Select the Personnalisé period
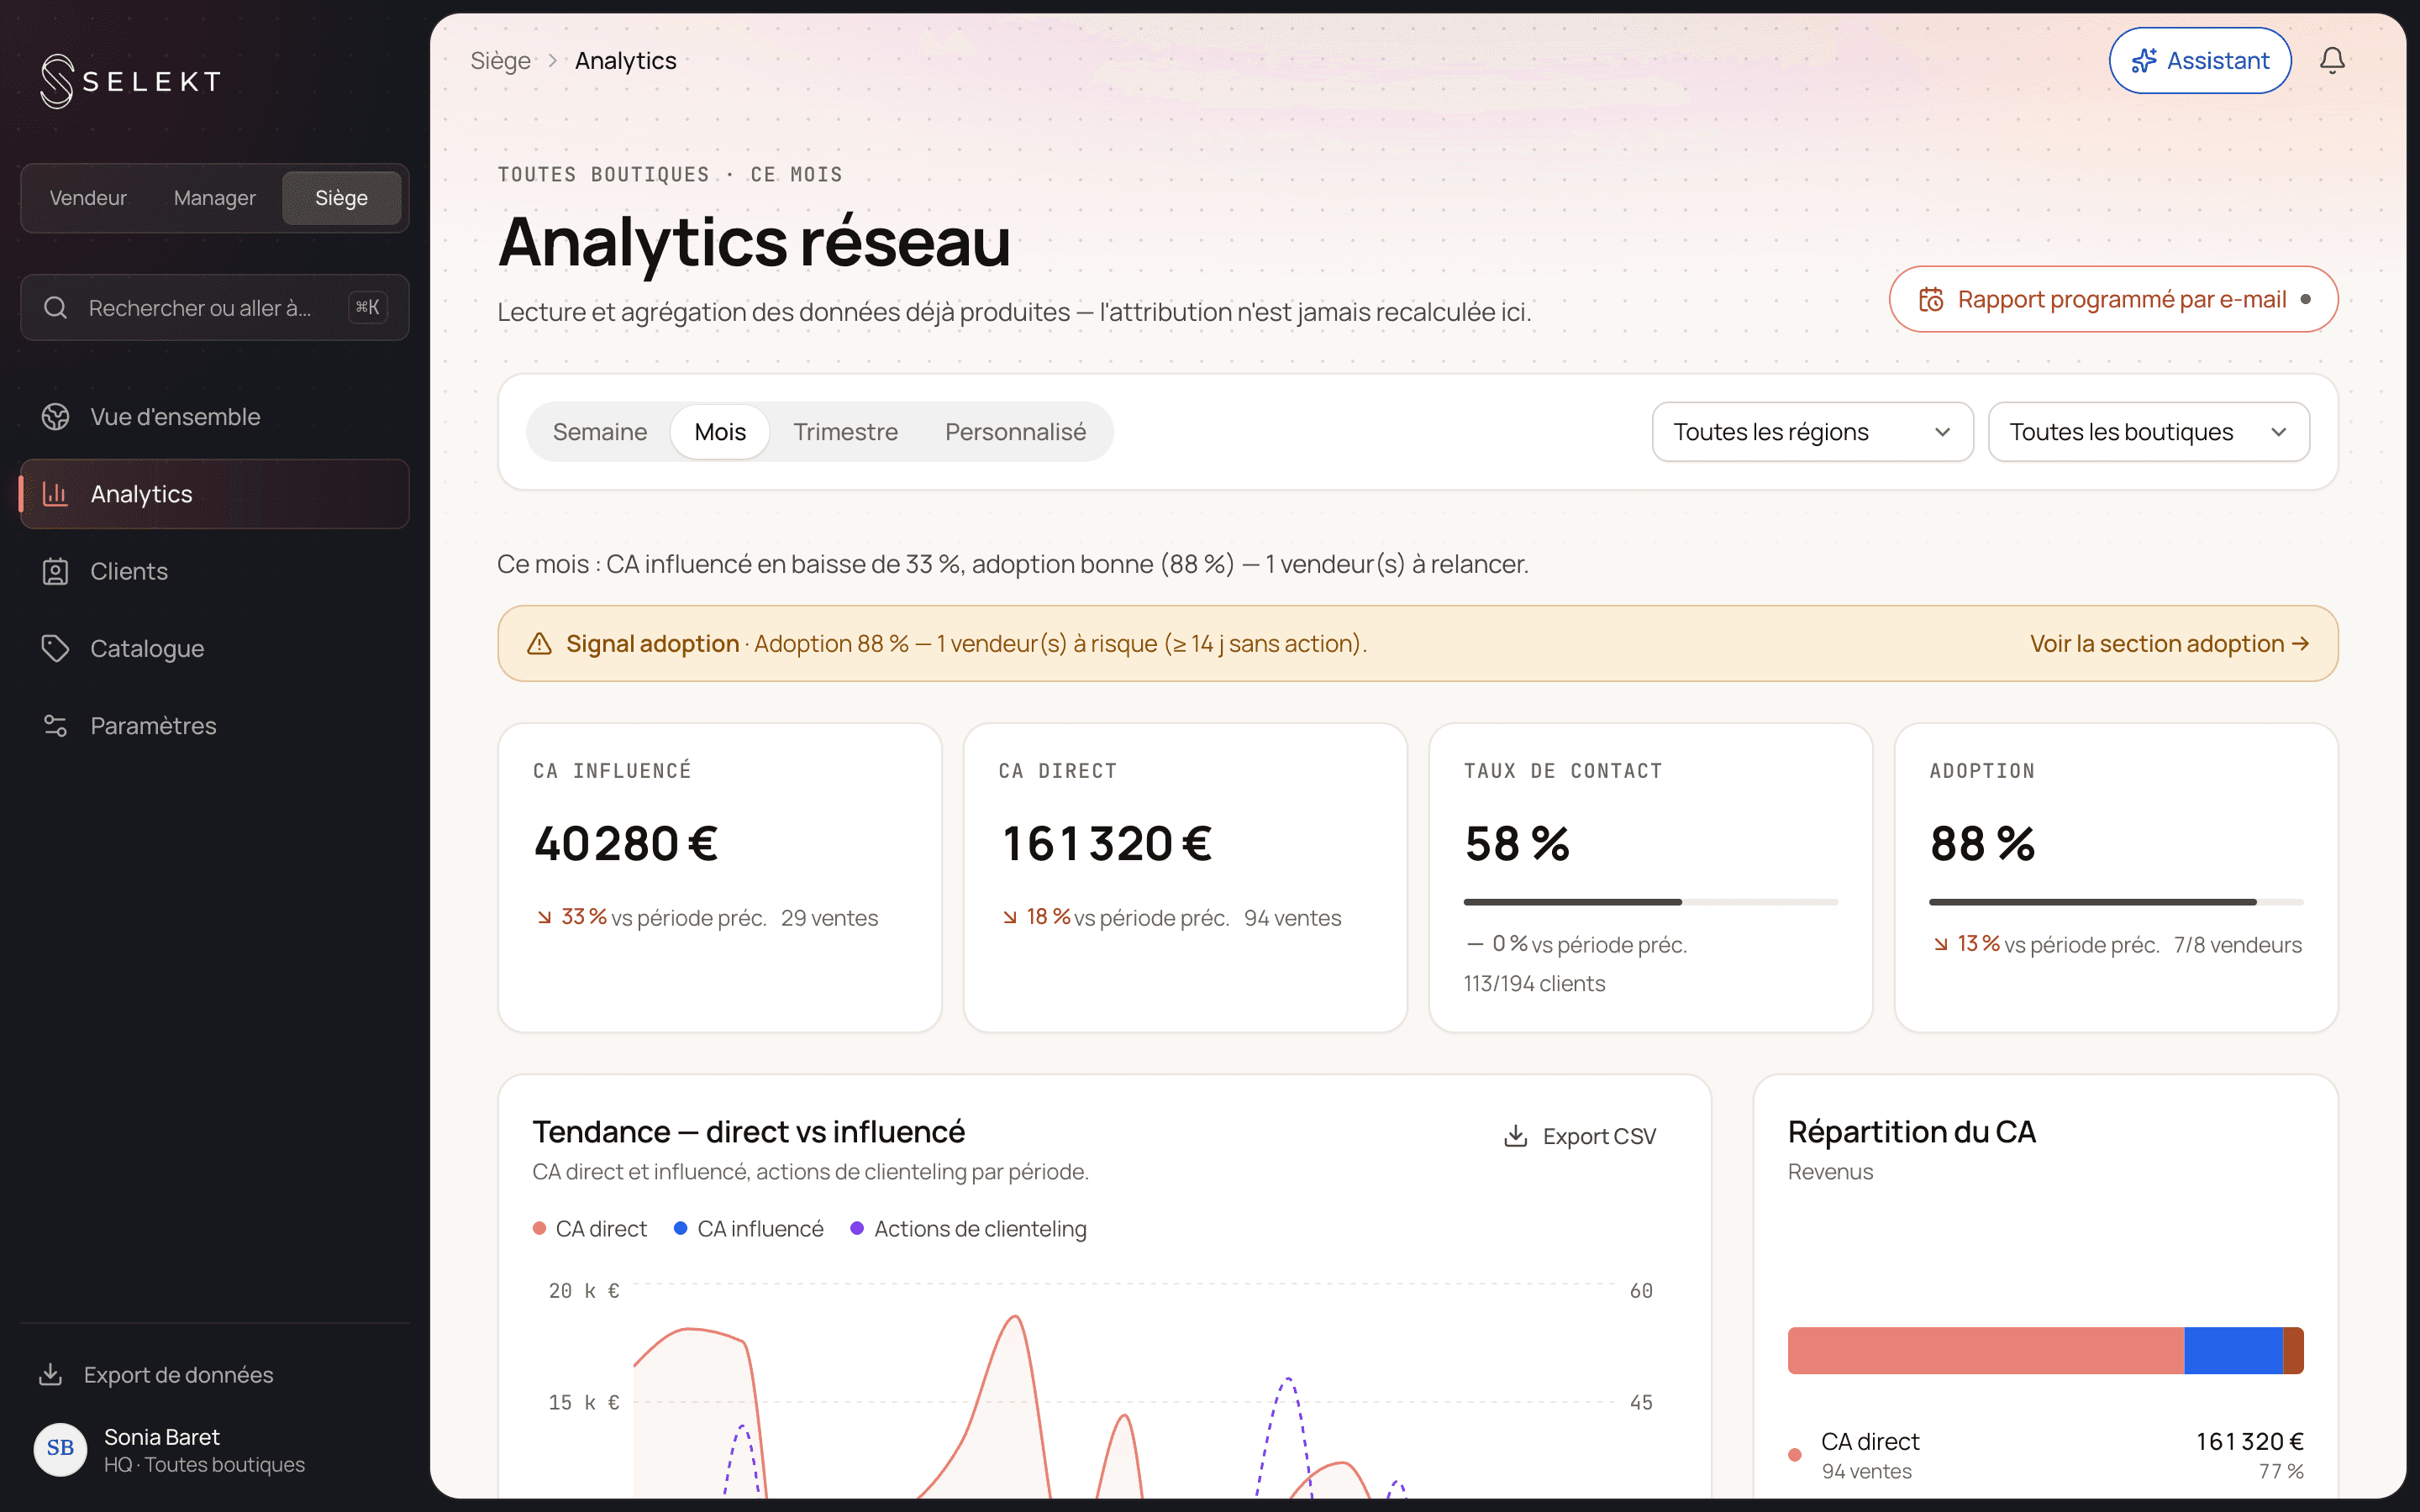The image size is (2420, 1512). pos(1015,432)
